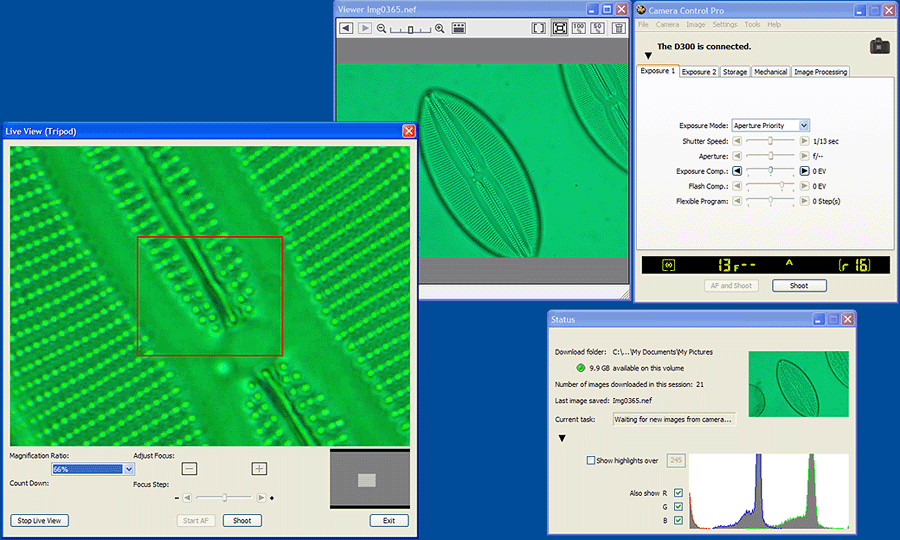
Task: Decrease Aperture with left arrow
Action: tap(737, 156)
